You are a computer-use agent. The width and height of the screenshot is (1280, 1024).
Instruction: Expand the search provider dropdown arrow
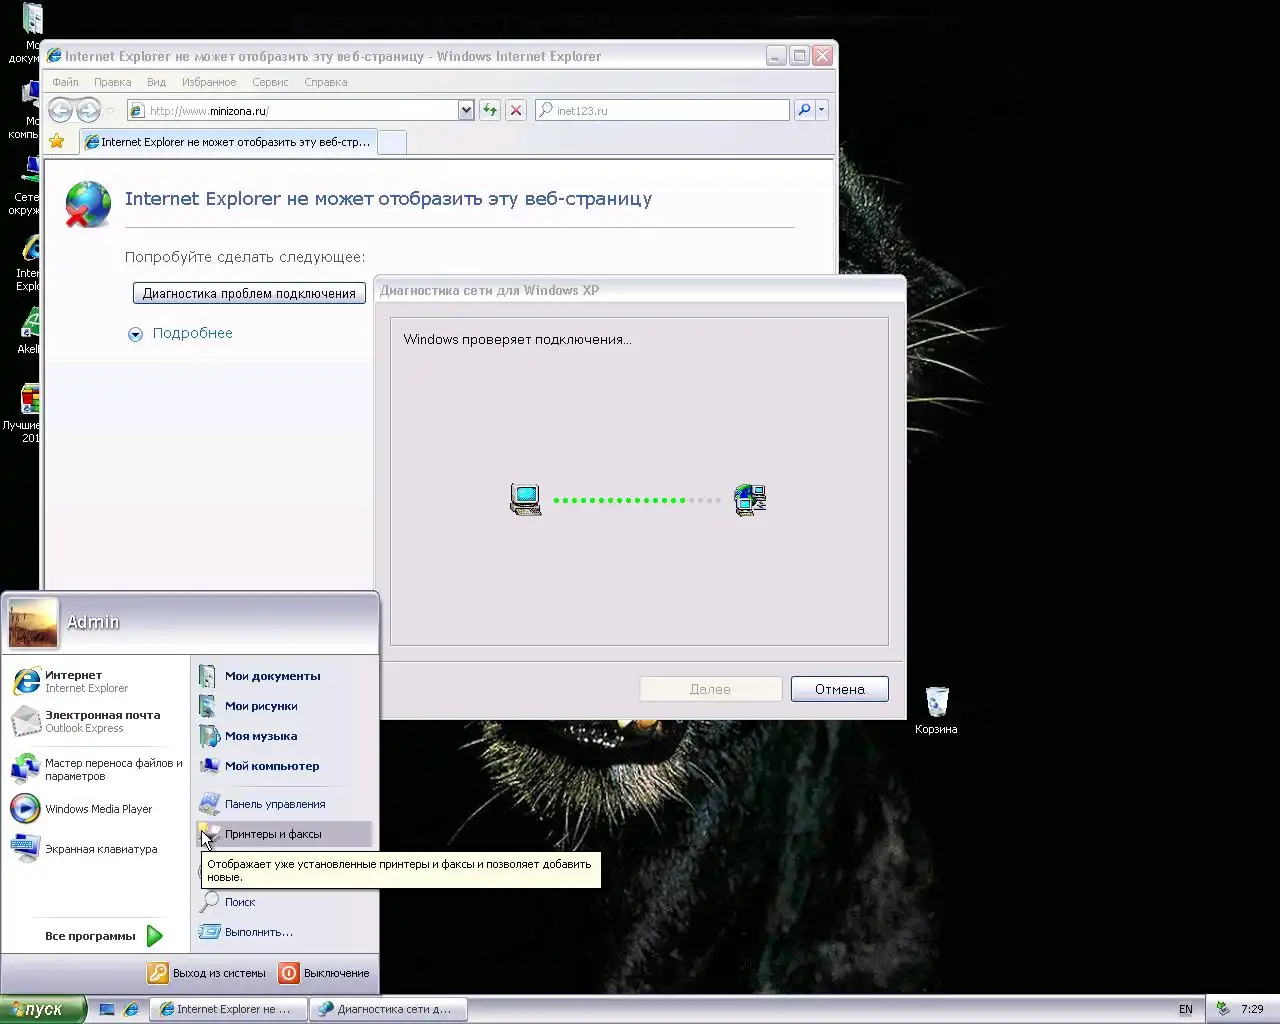(x=822, y=110)
